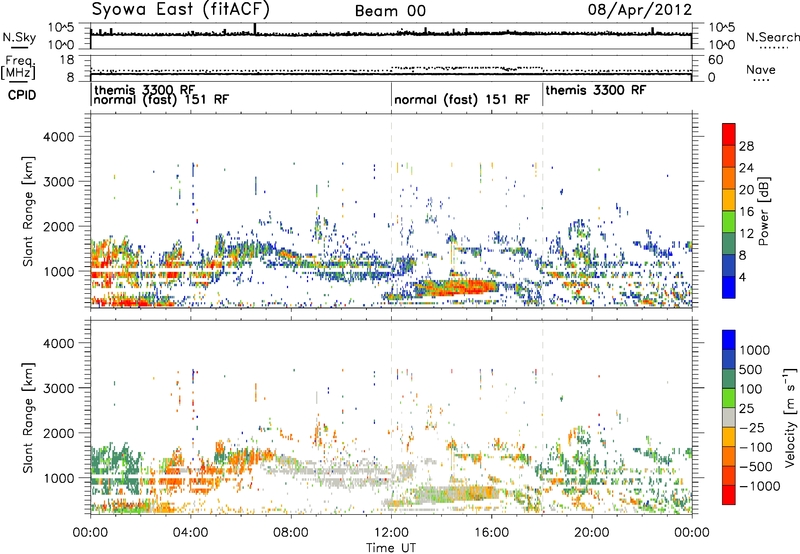Click the dashed 12:00 marker in velocity panel

pos(391,417)
